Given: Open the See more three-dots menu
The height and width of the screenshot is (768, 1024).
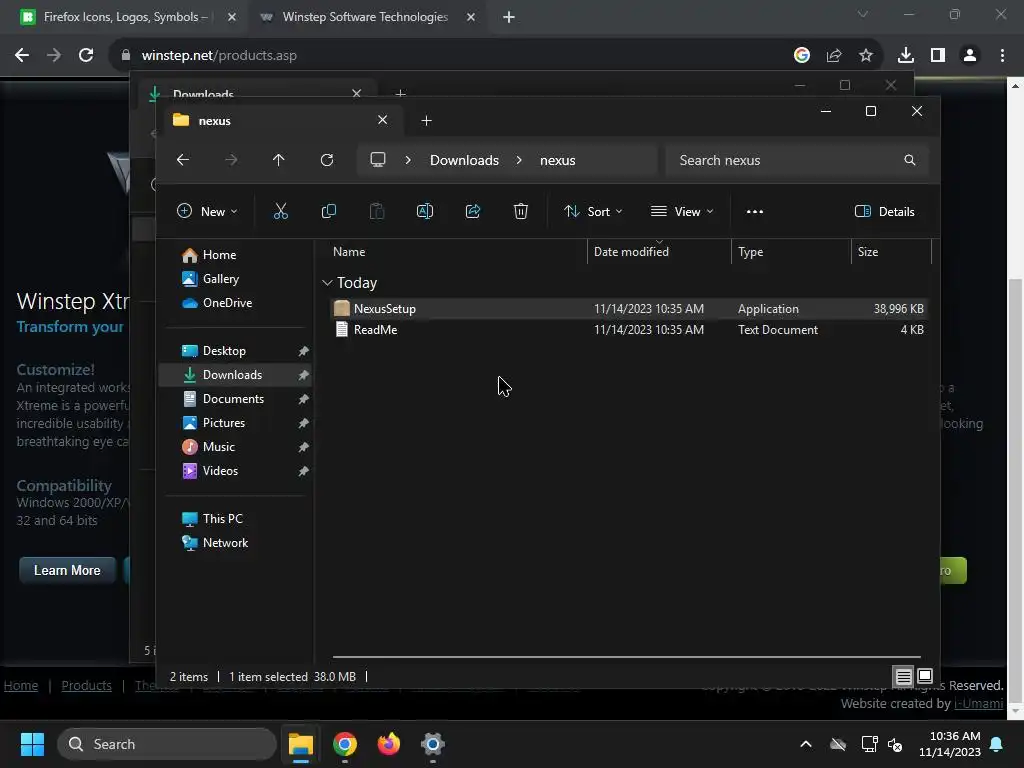Looking at the screenshot, I should coord(754,212).
